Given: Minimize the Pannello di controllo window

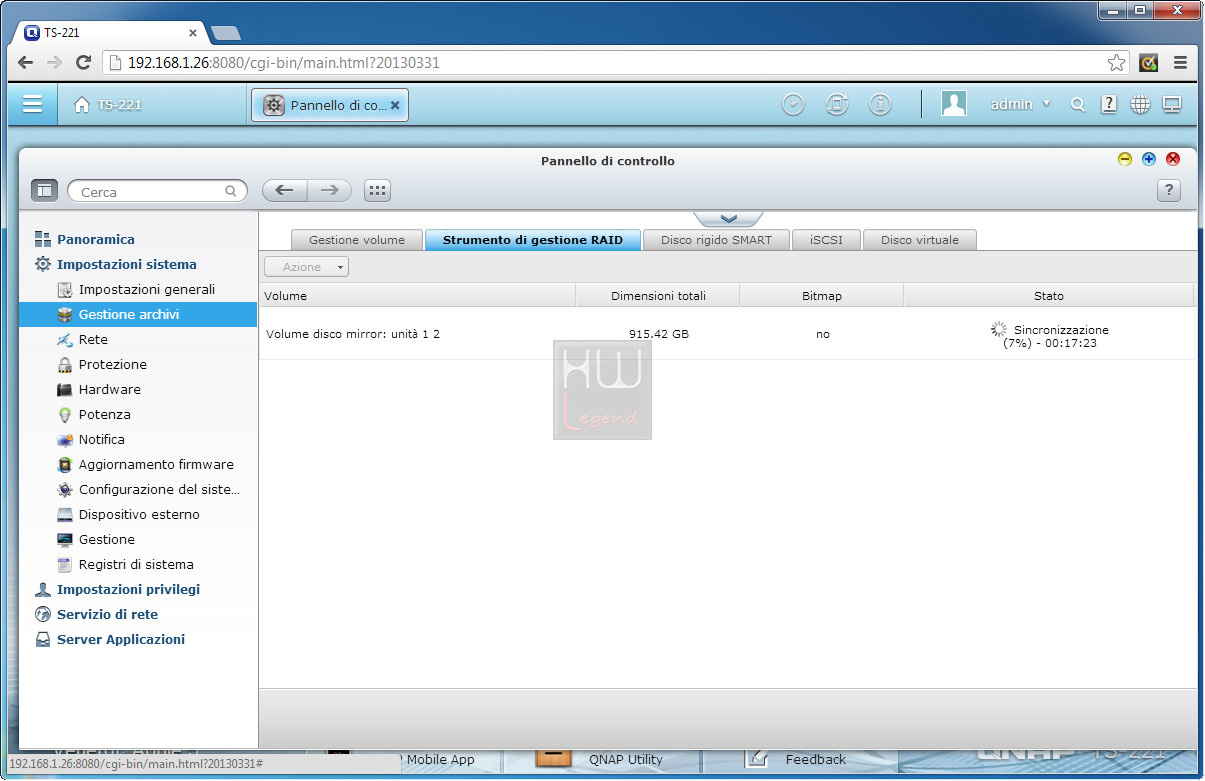Looking at the screenshot, I should 1125,159.
